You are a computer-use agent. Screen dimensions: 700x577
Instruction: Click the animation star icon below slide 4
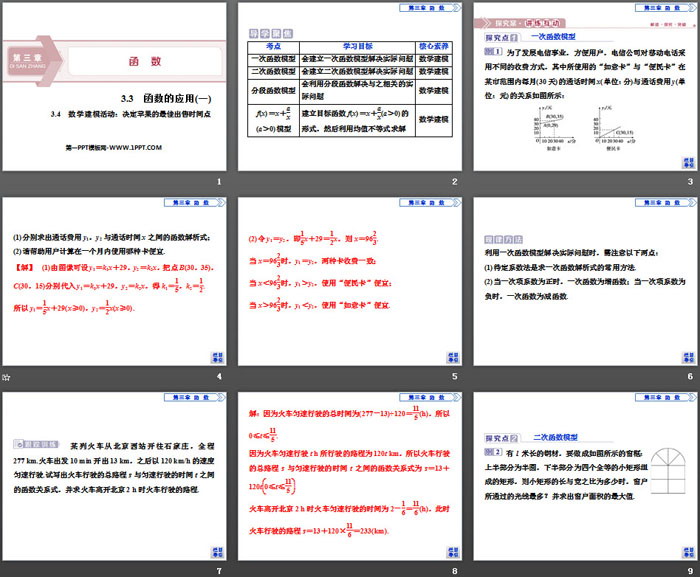click(6, 377)
